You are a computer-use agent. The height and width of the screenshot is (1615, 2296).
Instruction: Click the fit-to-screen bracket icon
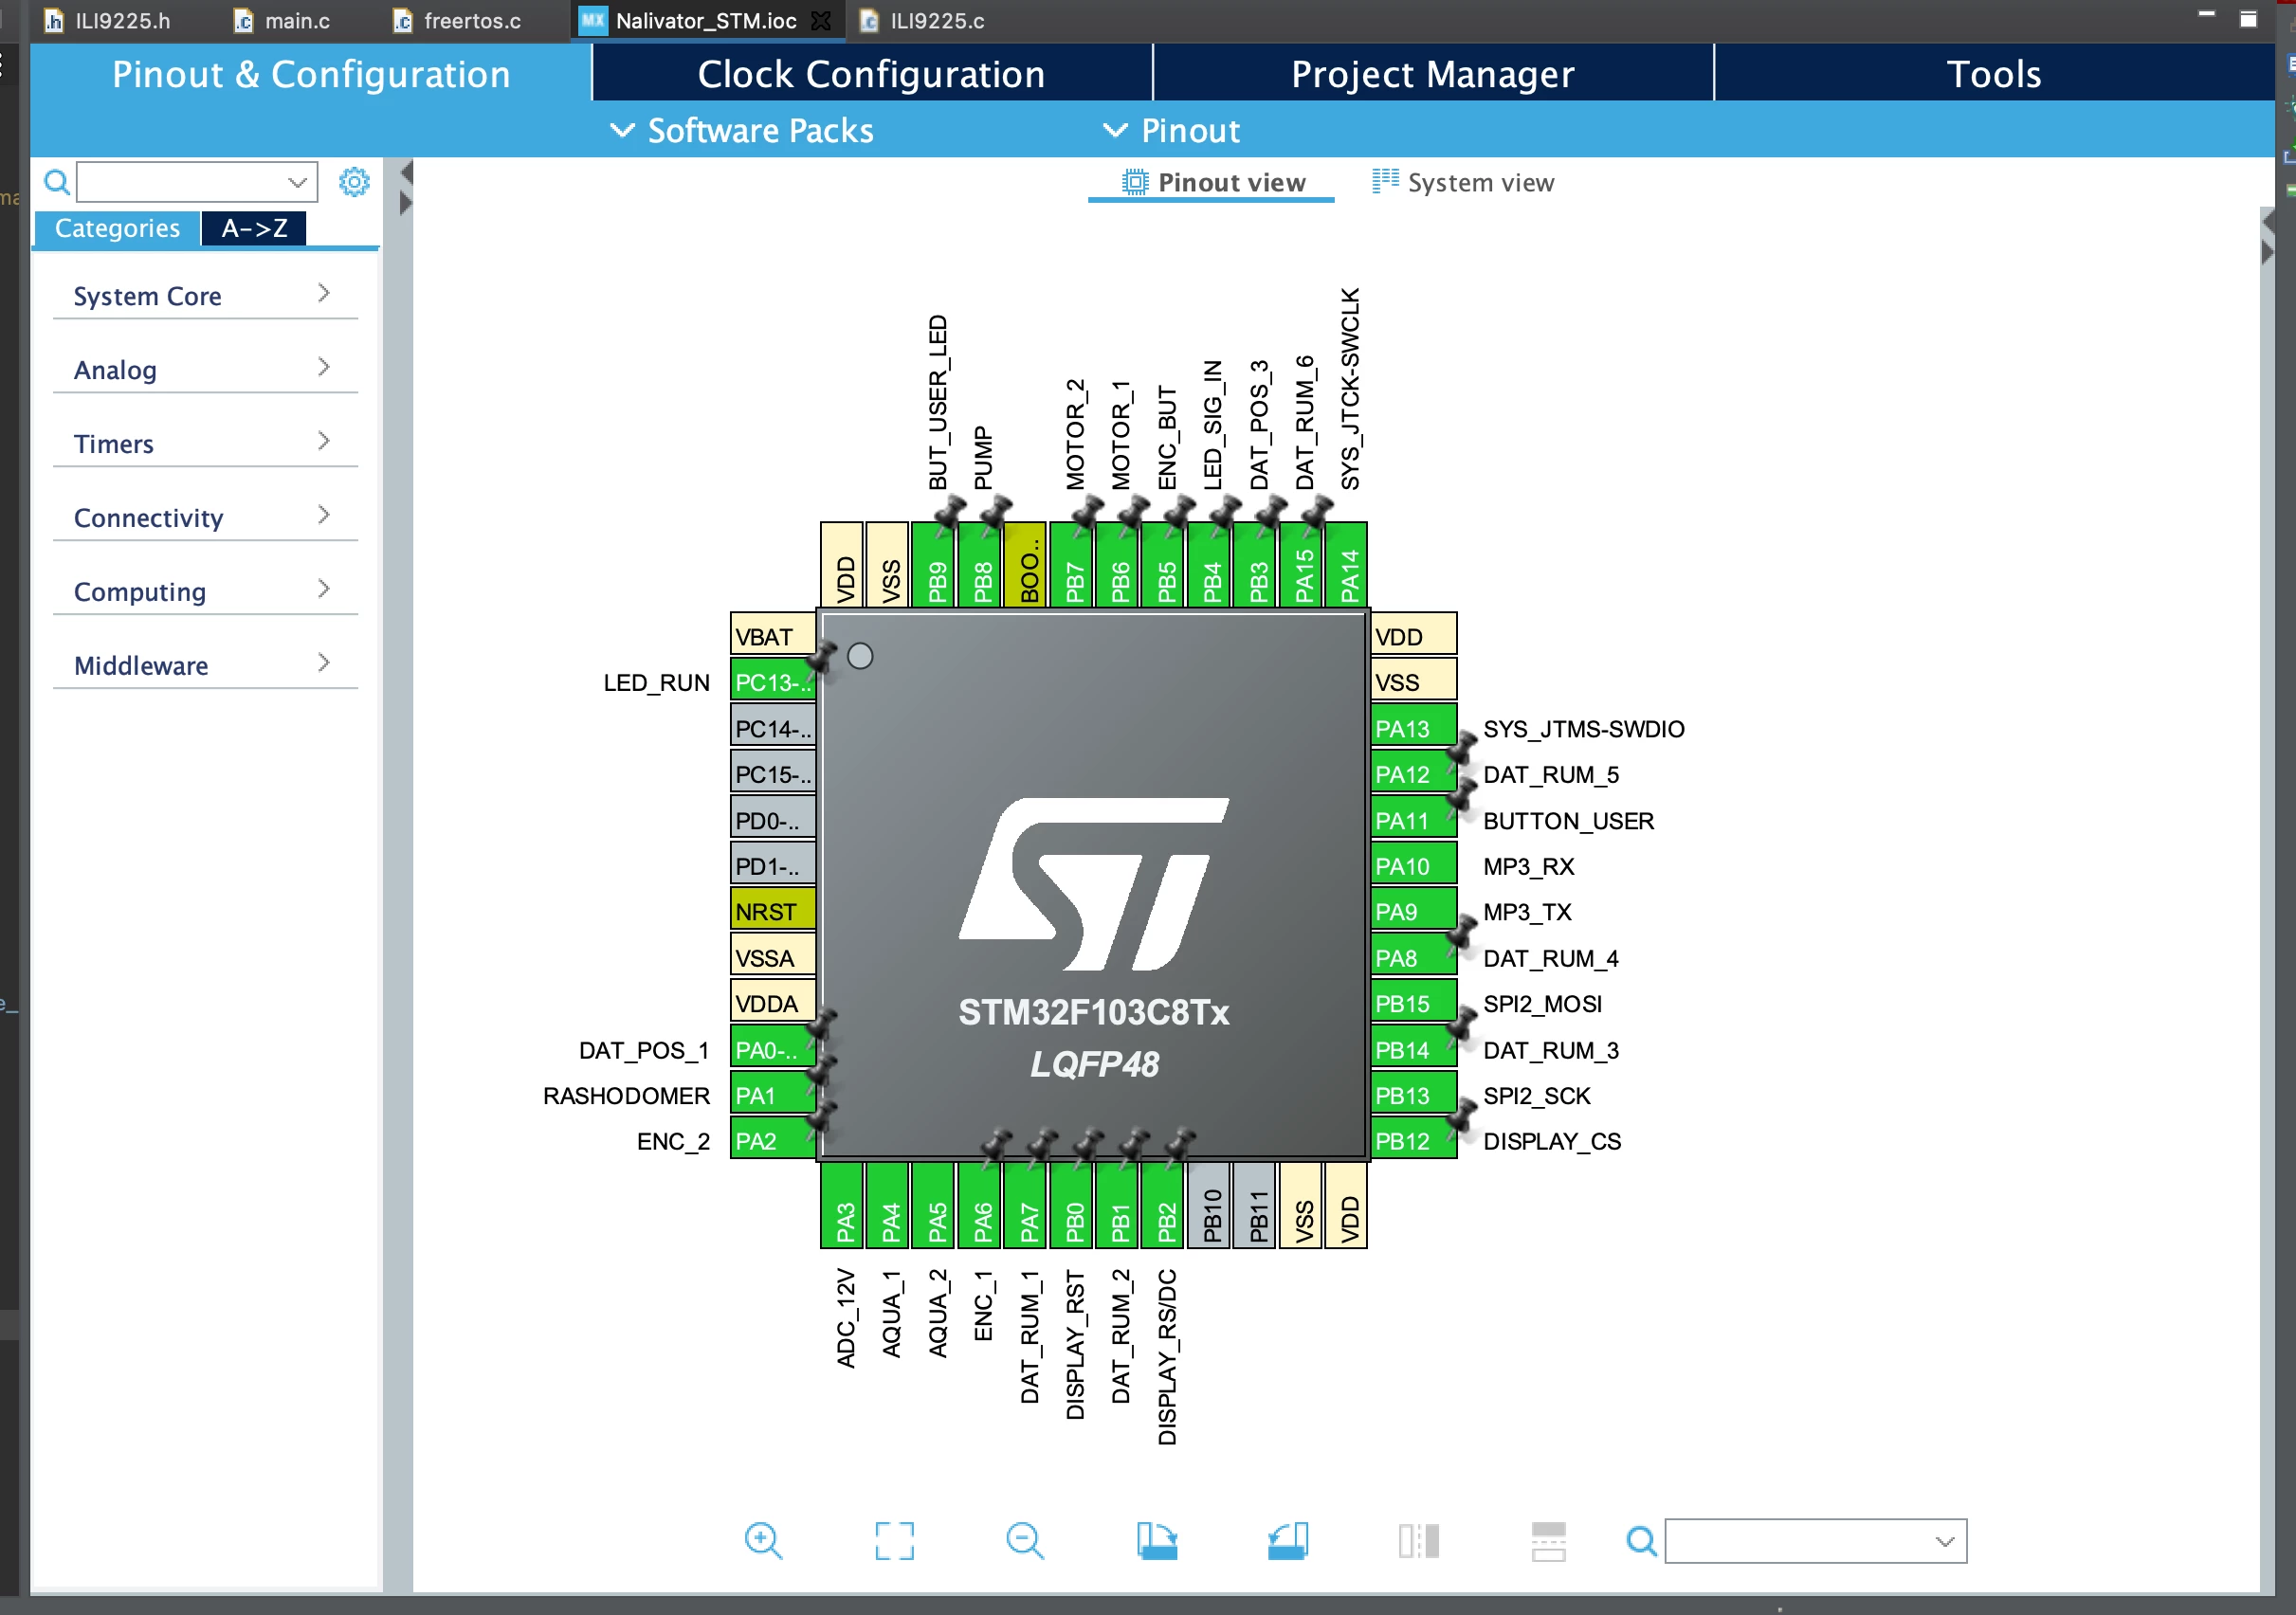[894, 1540]
